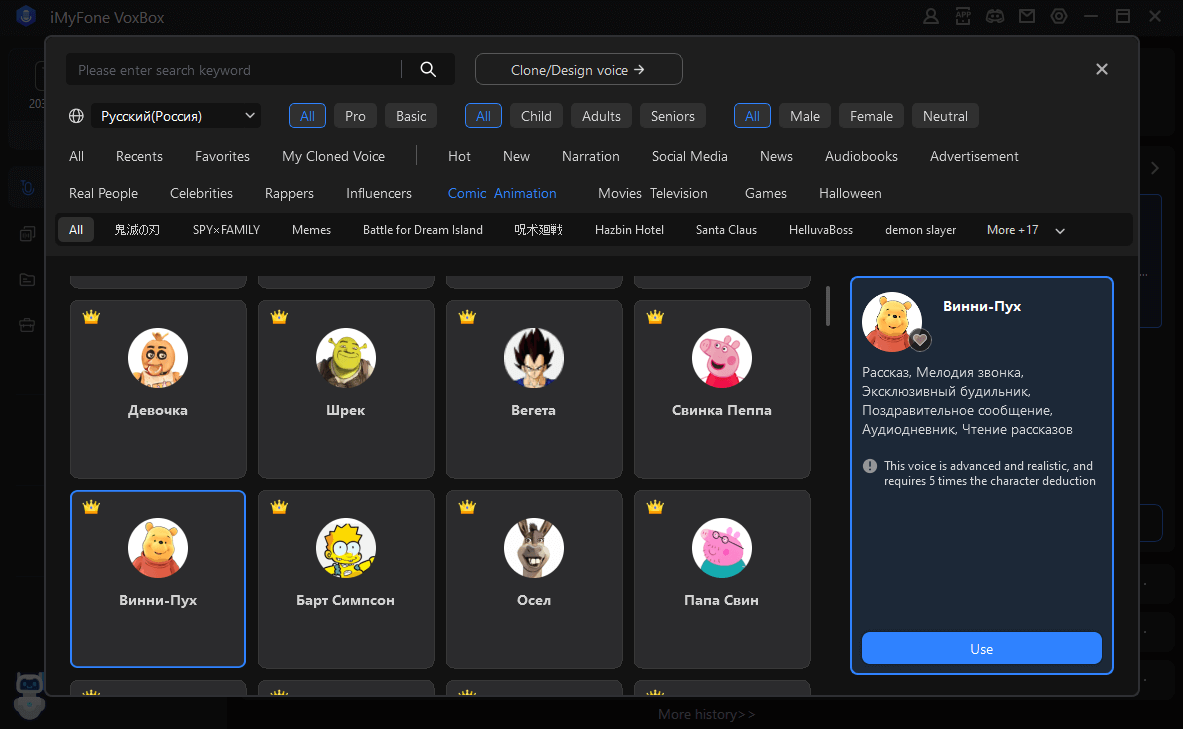Click the chatbot robot icon in bottom corner

(29, 695)
